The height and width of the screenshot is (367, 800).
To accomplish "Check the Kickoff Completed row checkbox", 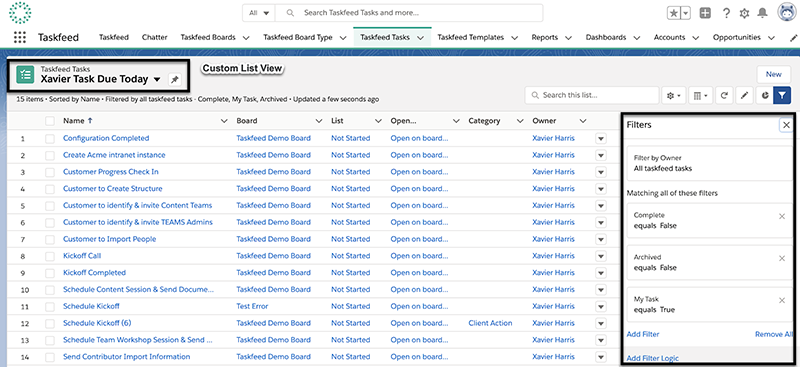I will [49, 273].
